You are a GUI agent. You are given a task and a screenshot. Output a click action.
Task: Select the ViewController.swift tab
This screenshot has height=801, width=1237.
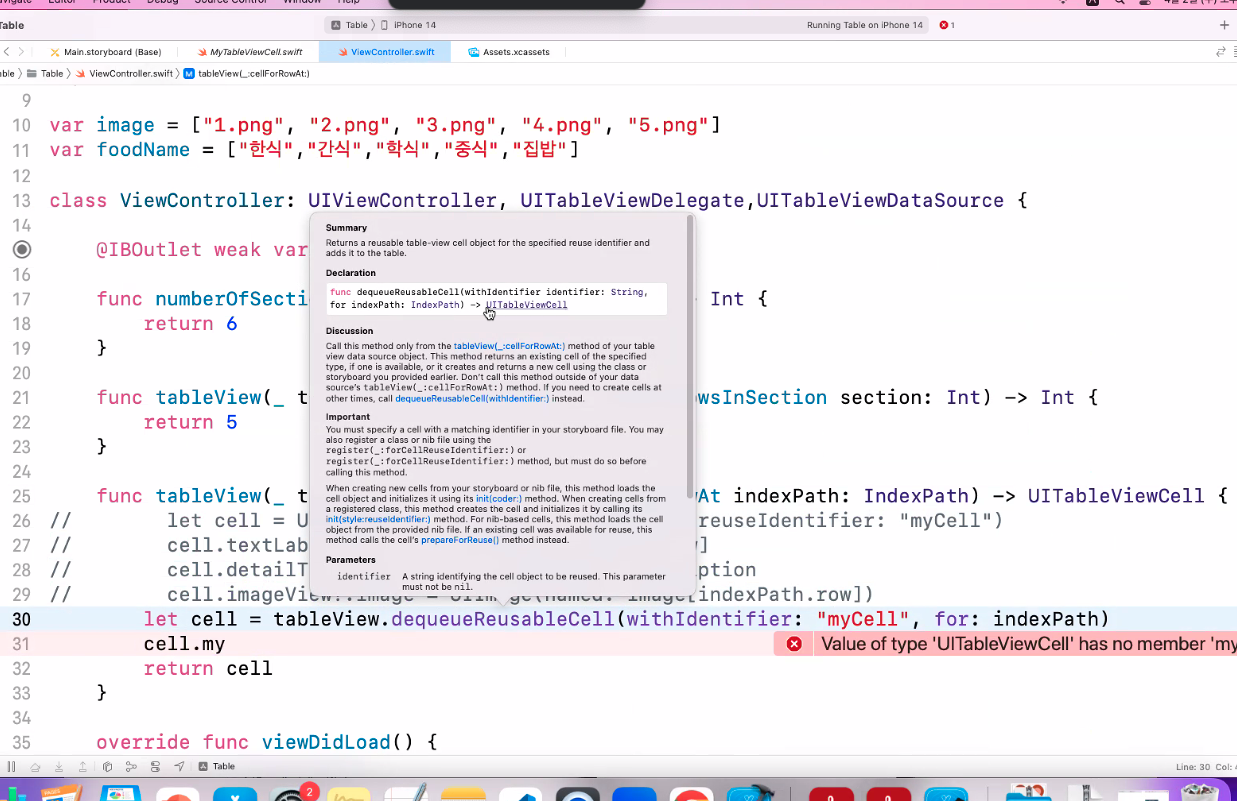coord(385,52)
